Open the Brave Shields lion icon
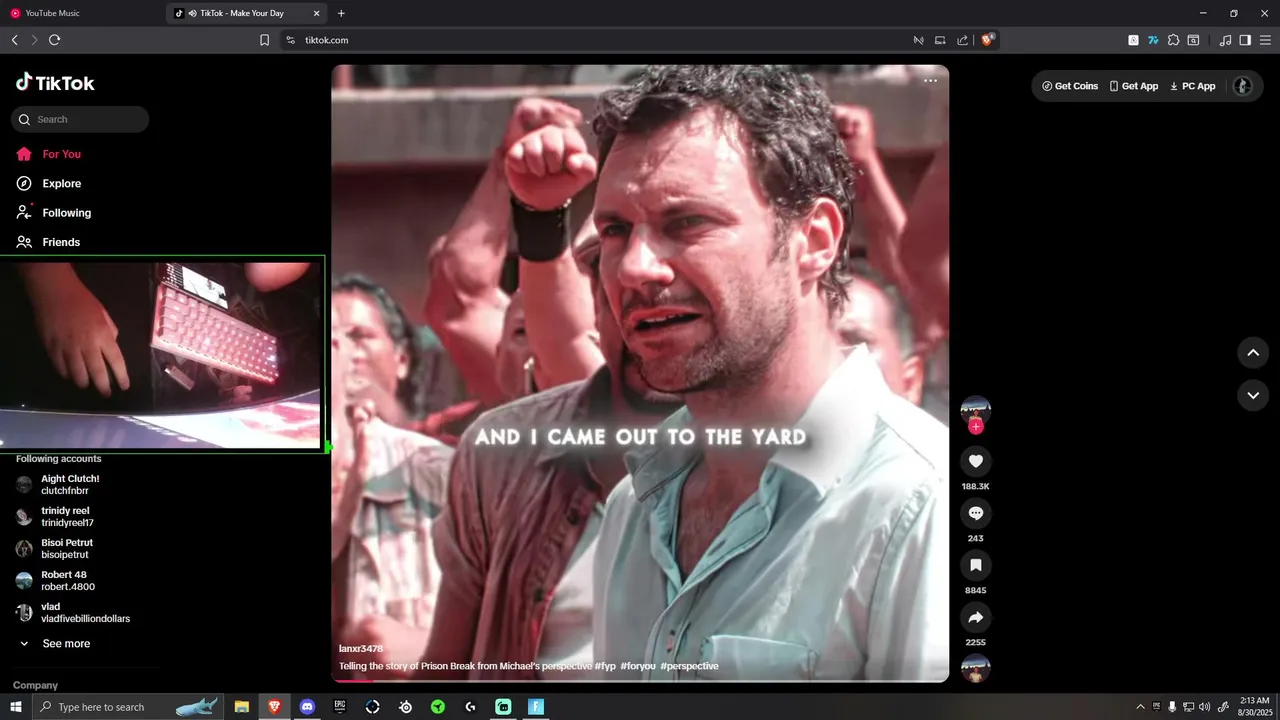Screen dimensions: 1280x720 pos(988,40)
